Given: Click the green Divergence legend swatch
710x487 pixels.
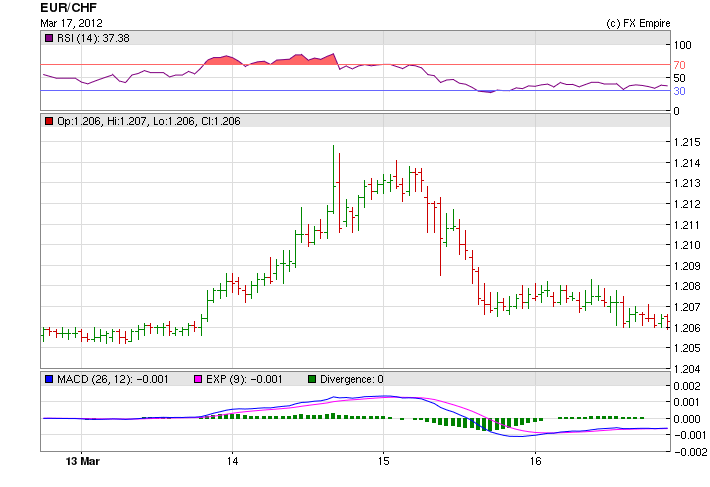Looking at the screenshot, I should (x=312, y=379).
